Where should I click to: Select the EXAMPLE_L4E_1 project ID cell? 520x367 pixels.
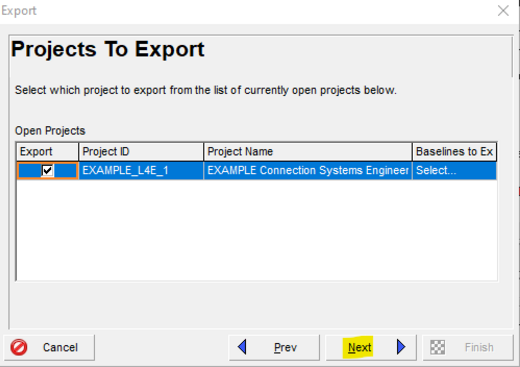coord(141,171)
